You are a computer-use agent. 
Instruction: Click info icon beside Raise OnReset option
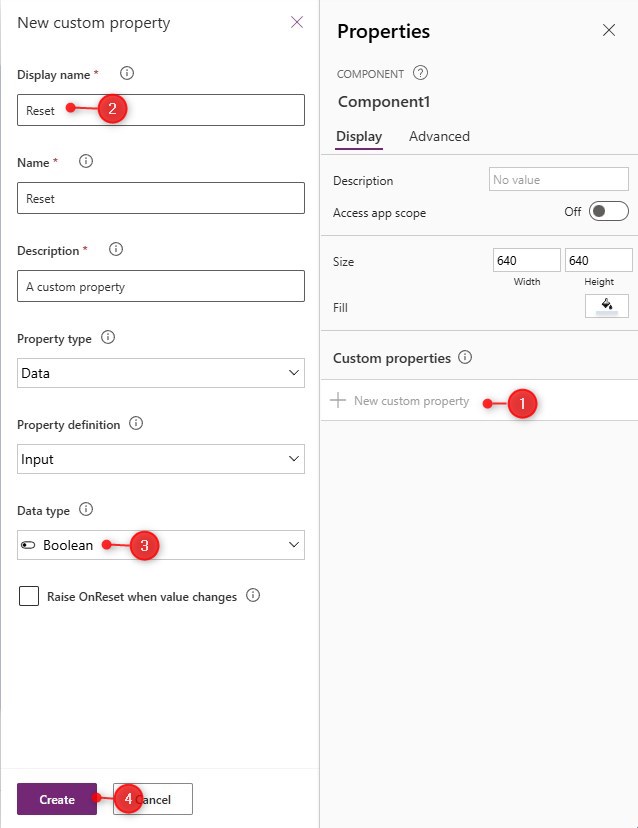point(253,595)
